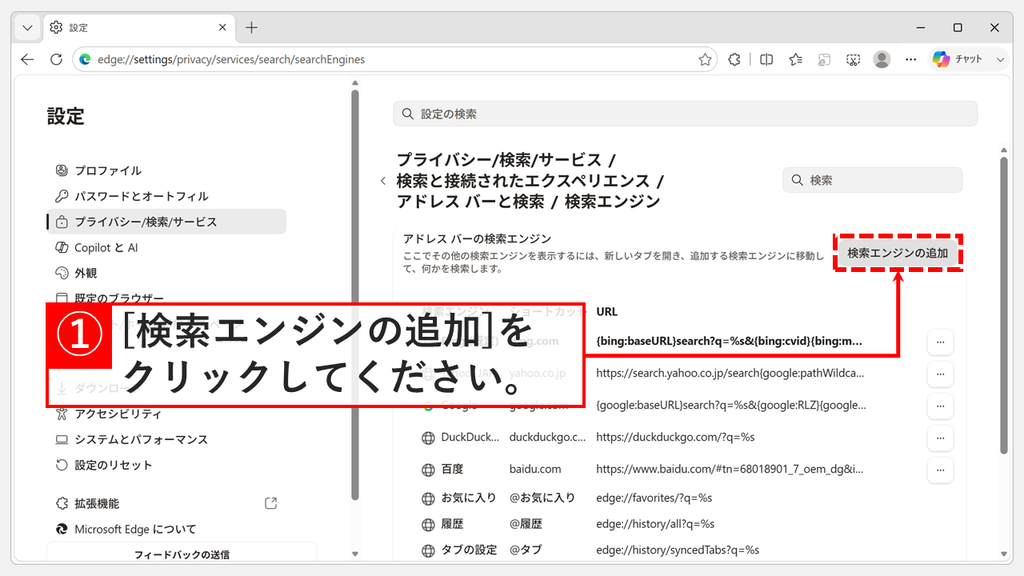Click the タブの設定 search engine name
The image size is (1024, 576).
[469, 550]
